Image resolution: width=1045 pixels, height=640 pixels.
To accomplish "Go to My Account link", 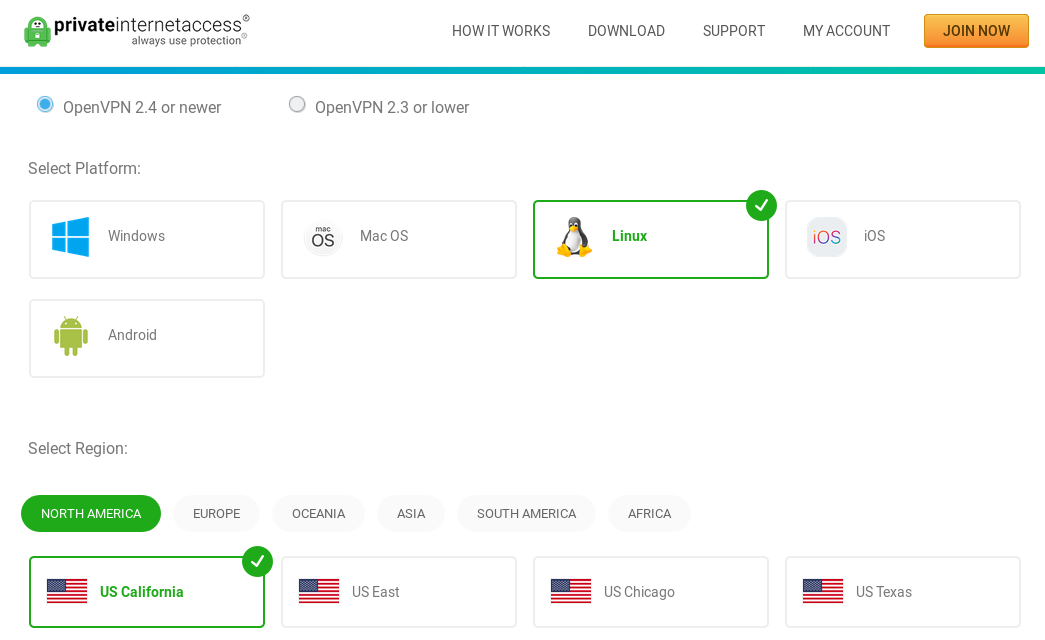I will click(846, 31).
